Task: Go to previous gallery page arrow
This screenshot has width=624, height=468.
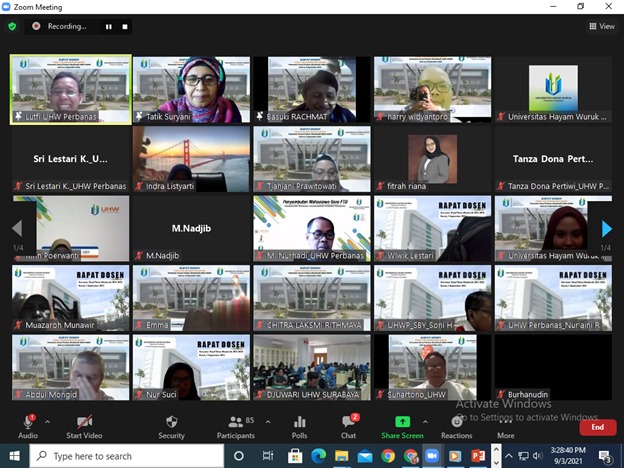Action: pyautogui.click(x=17, y=228)
